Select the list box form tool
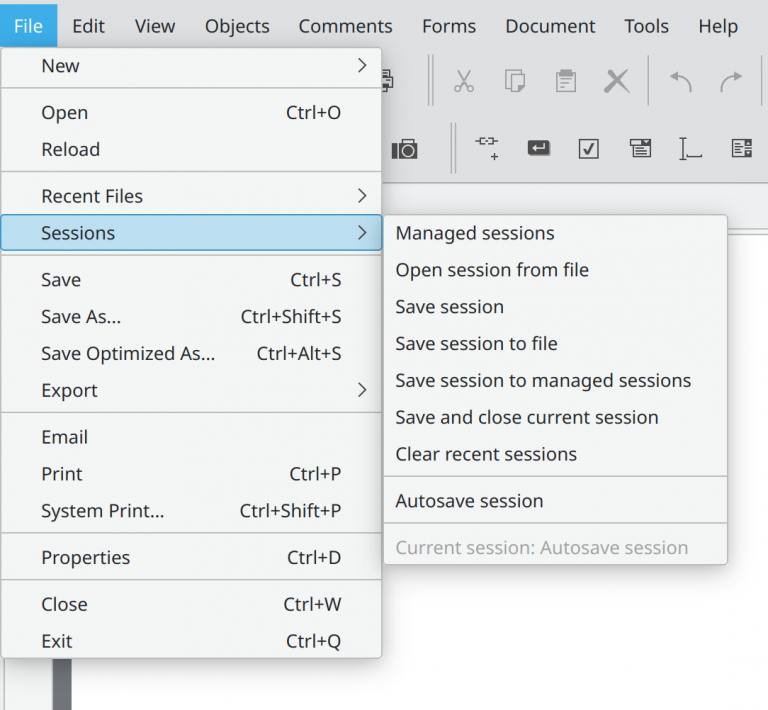Screen dimensions: 768x710 coord(741,149)
